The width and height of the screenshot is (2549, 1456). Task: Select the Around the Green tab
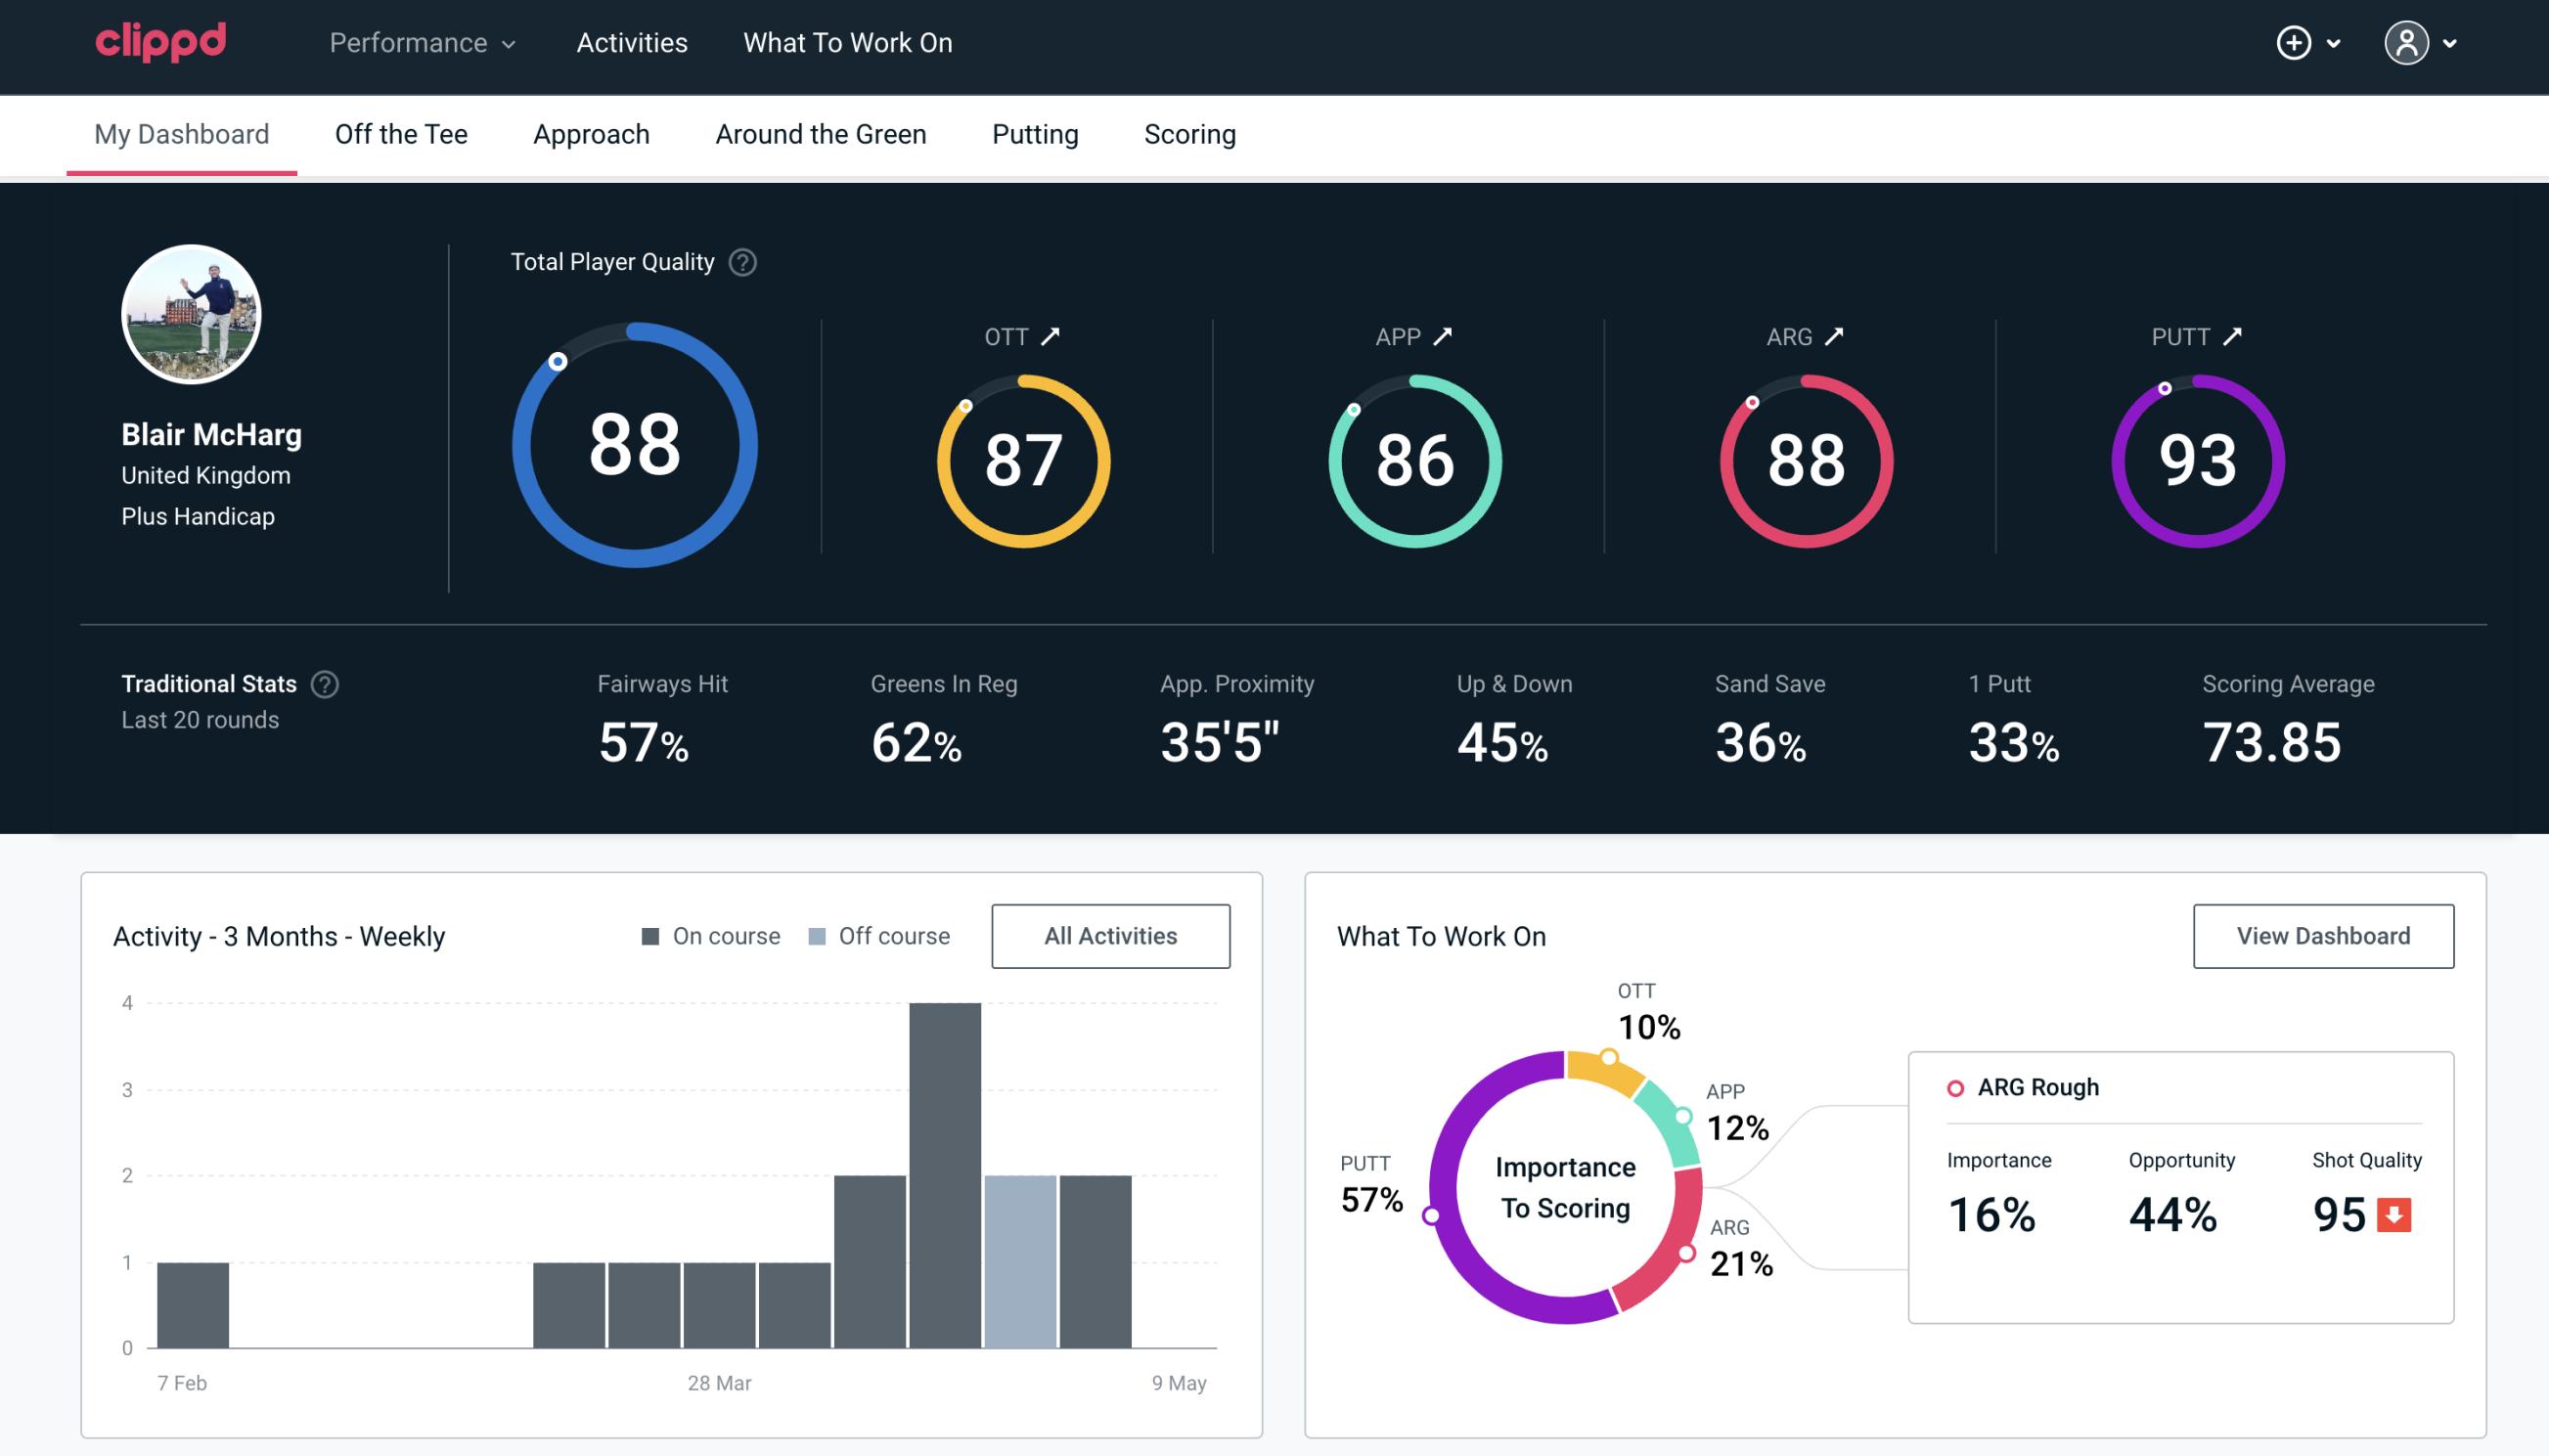pos(821,133)
